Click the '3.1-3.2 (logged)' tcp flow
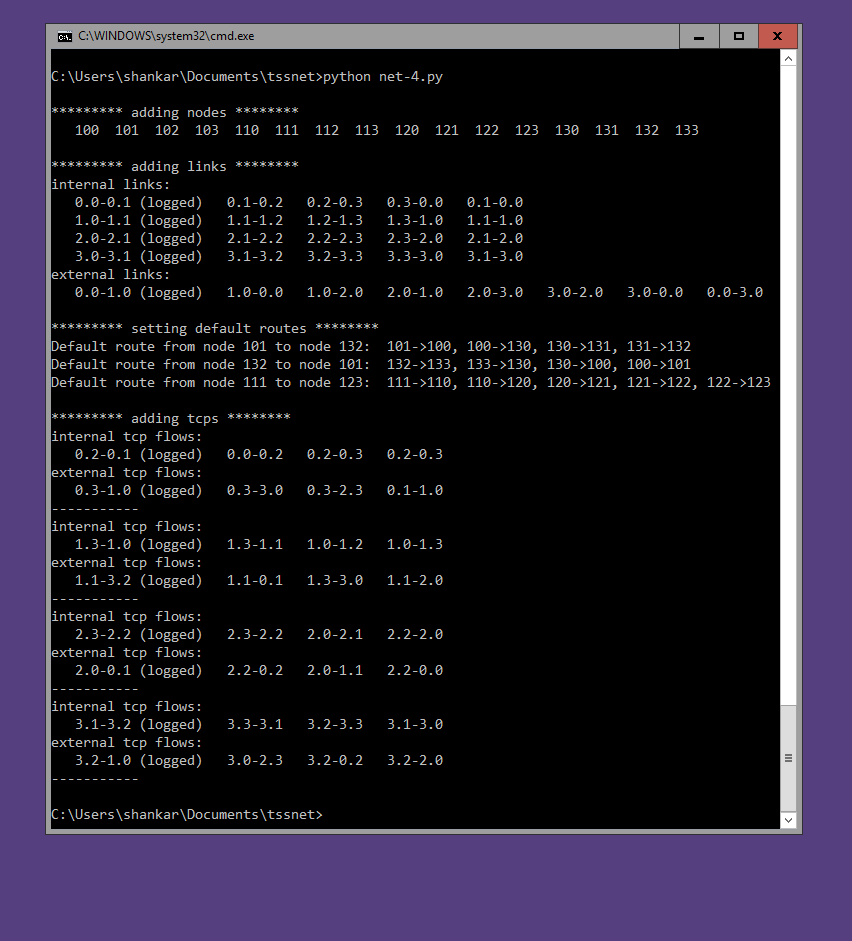The width and height of the screenshot is (852, 941). pyautogui.click(x=139, y=725)
